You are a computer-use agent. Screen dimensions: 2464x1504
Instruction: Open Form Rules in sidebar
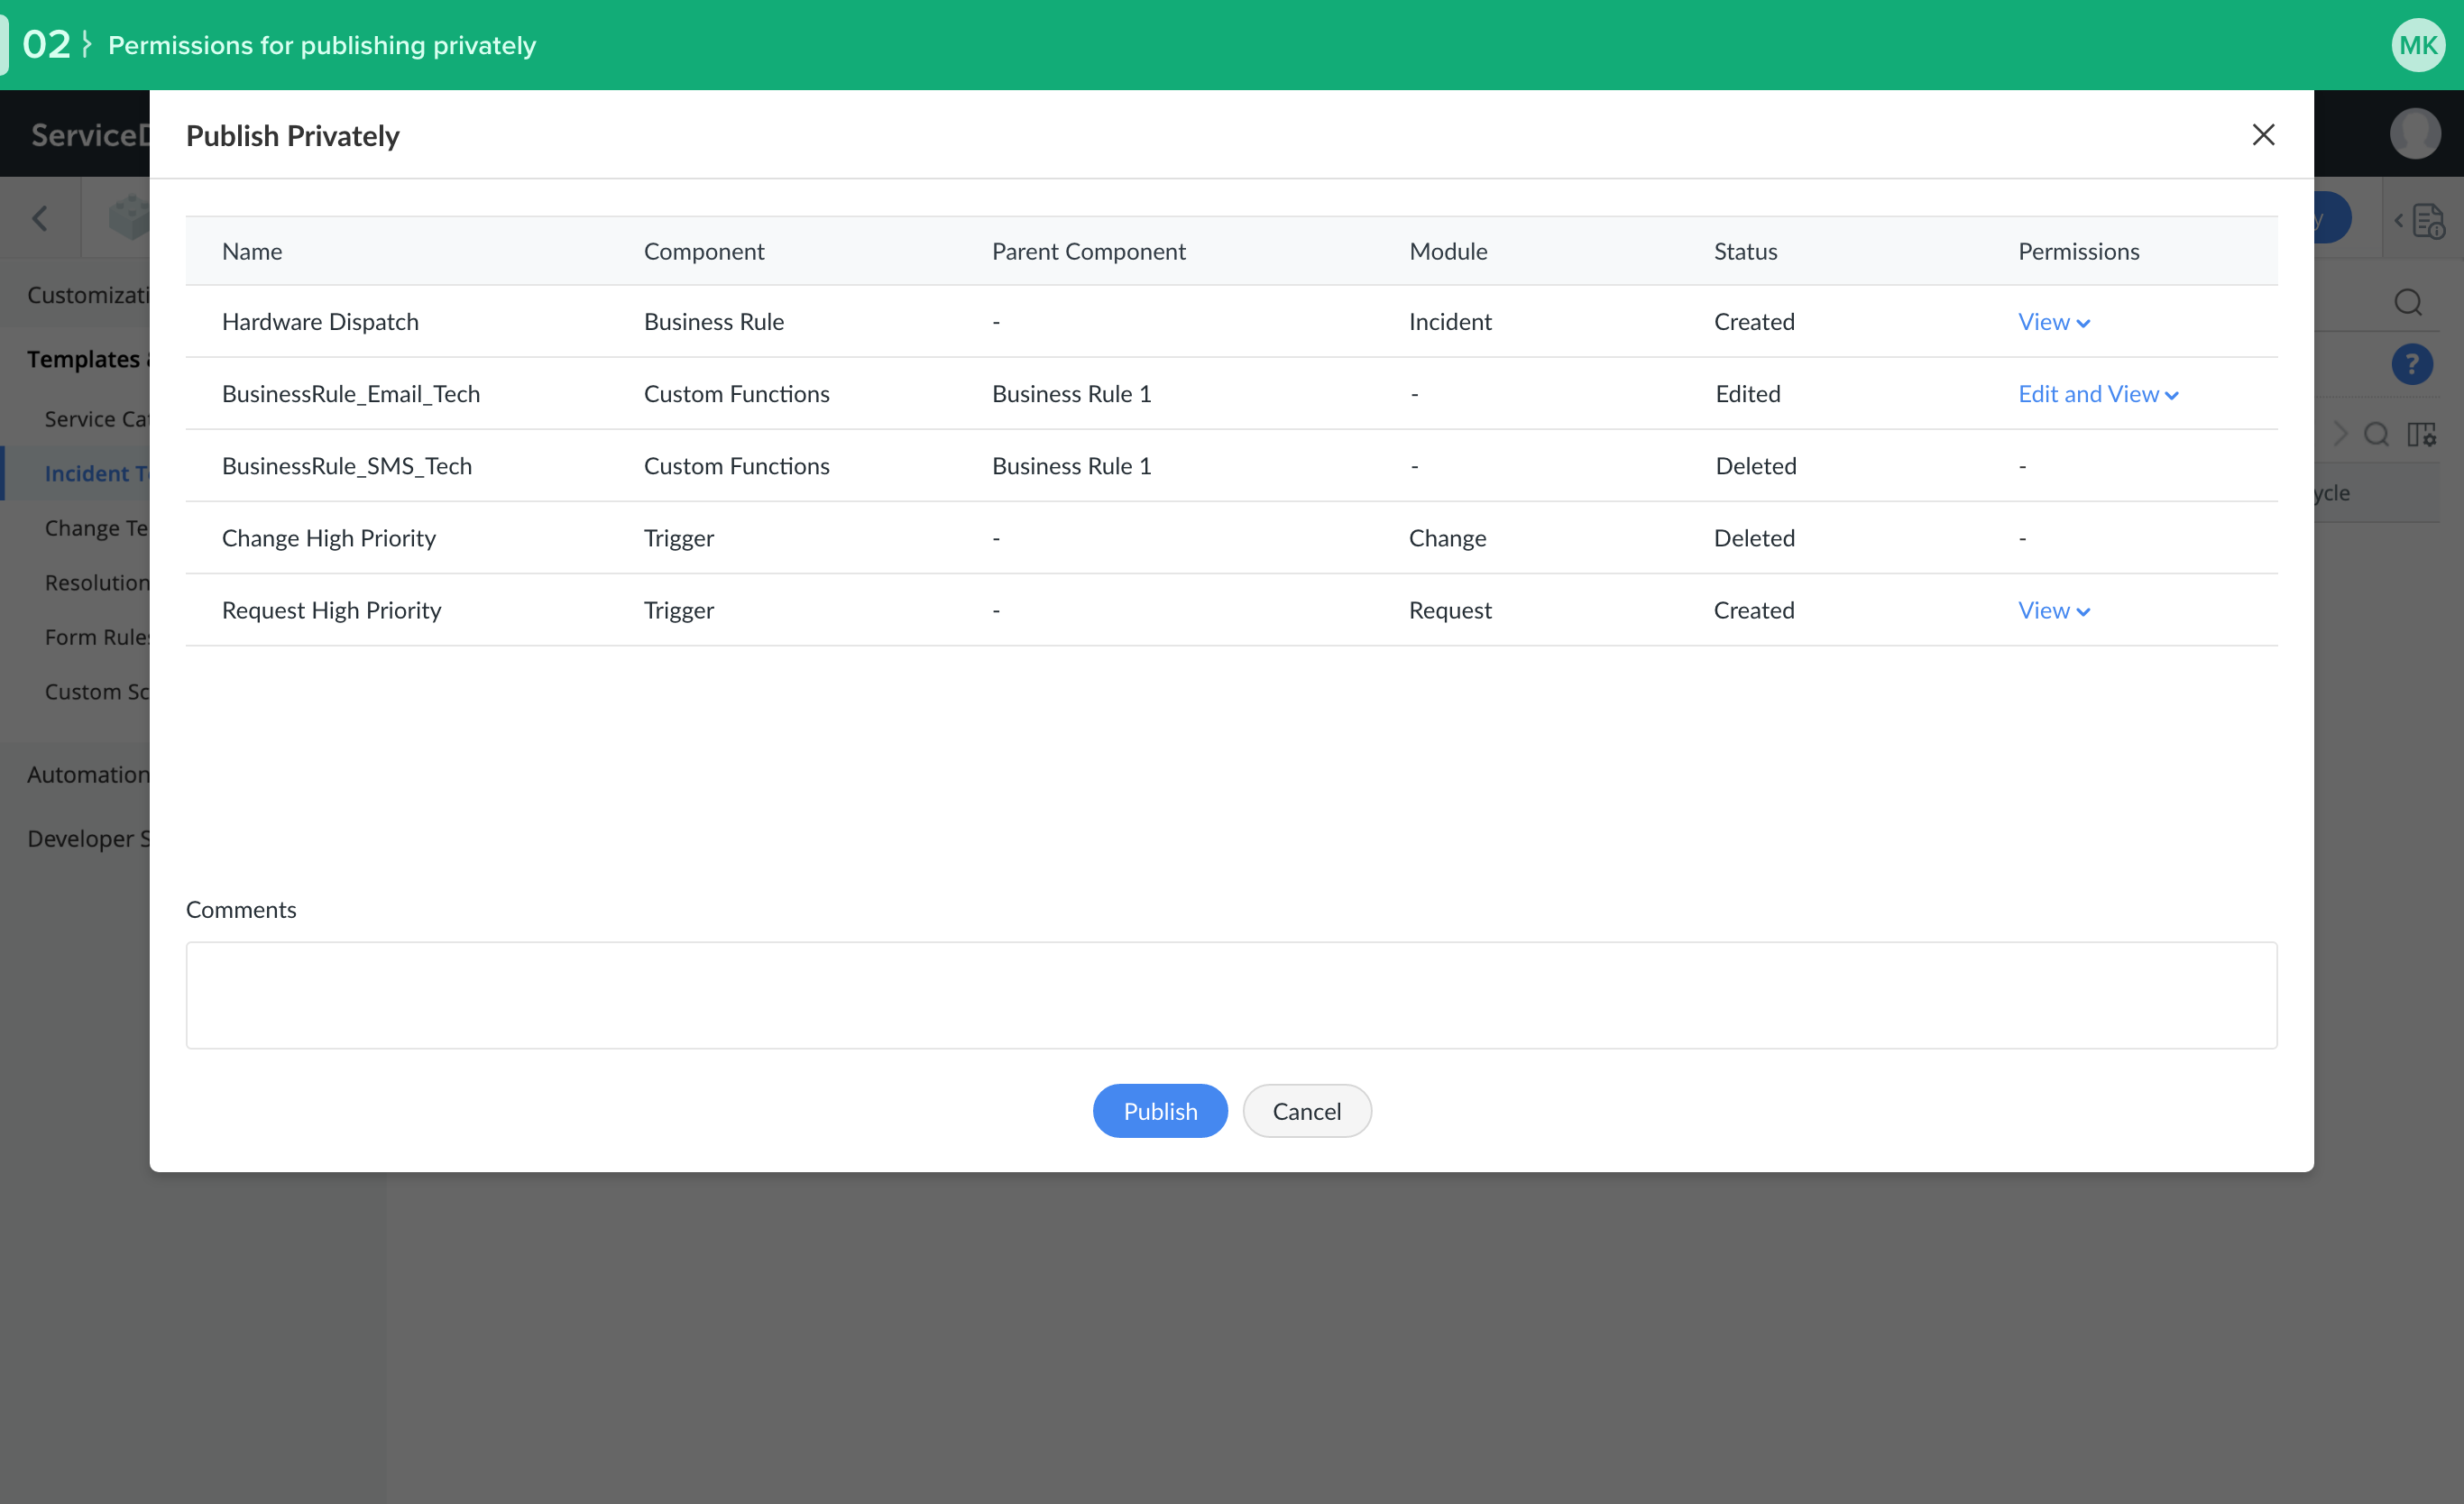tap(97, 637)
